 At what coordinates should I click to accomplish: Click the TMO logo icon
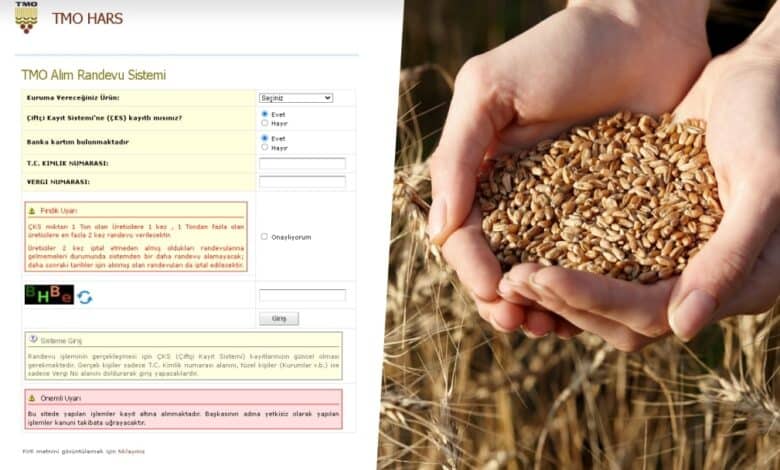click(x=26, y=17)
